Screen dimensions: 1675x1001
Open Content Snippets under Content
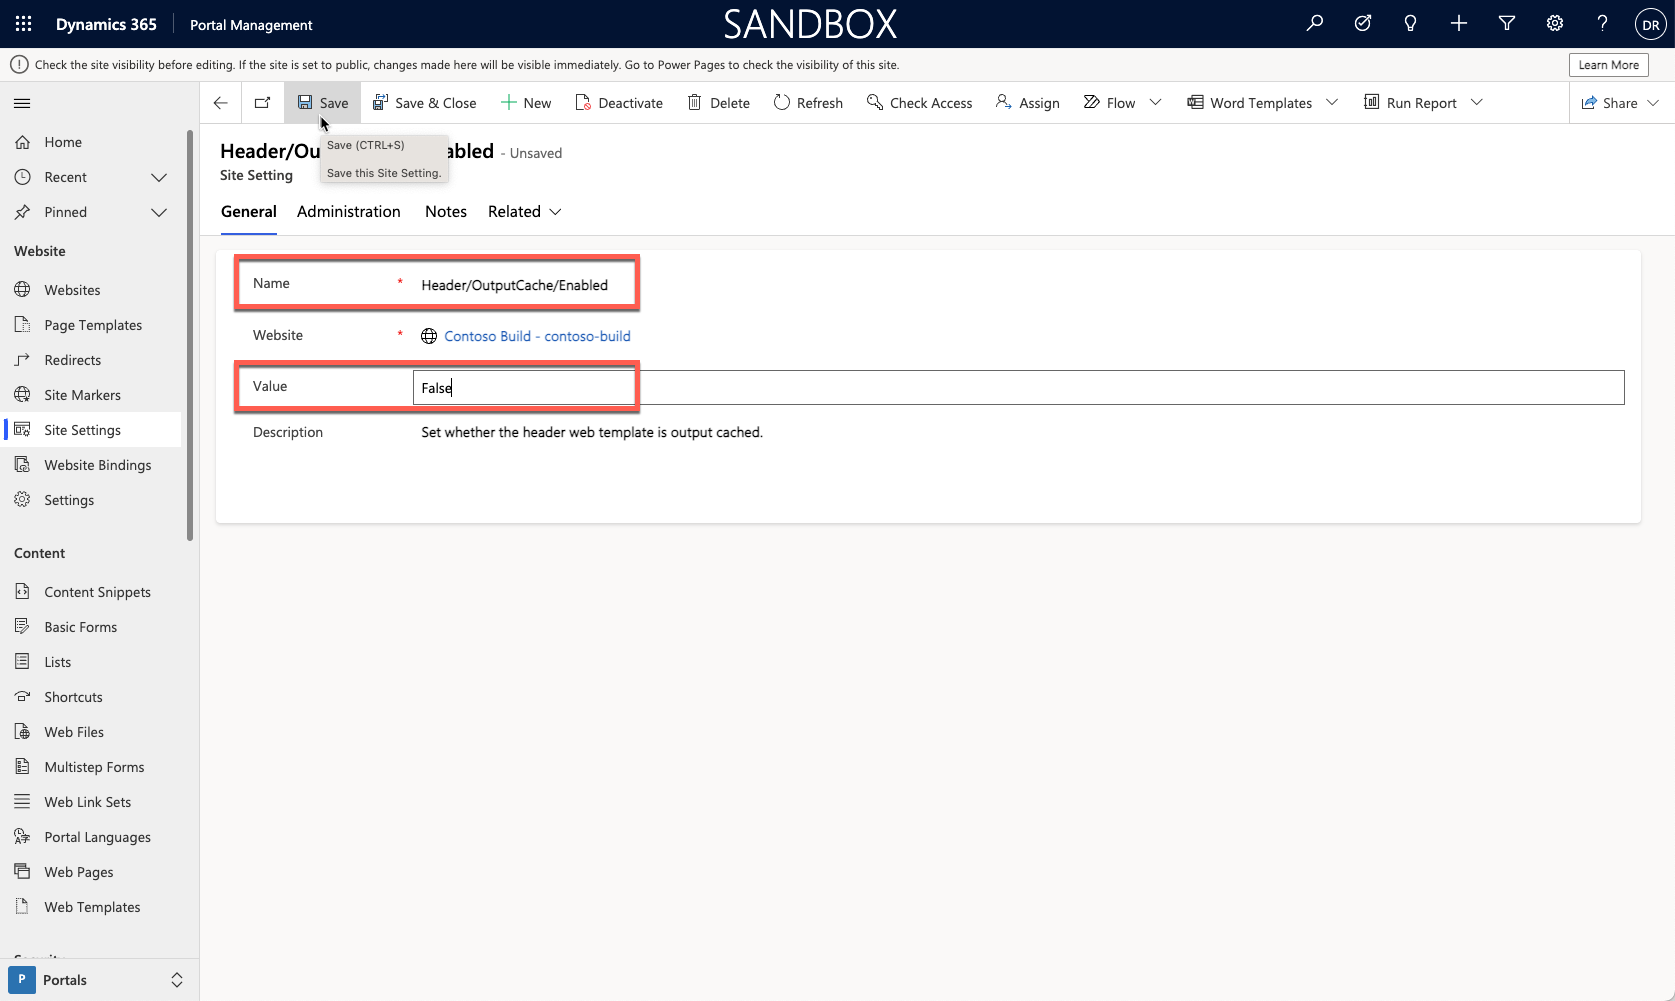point(97,591)
